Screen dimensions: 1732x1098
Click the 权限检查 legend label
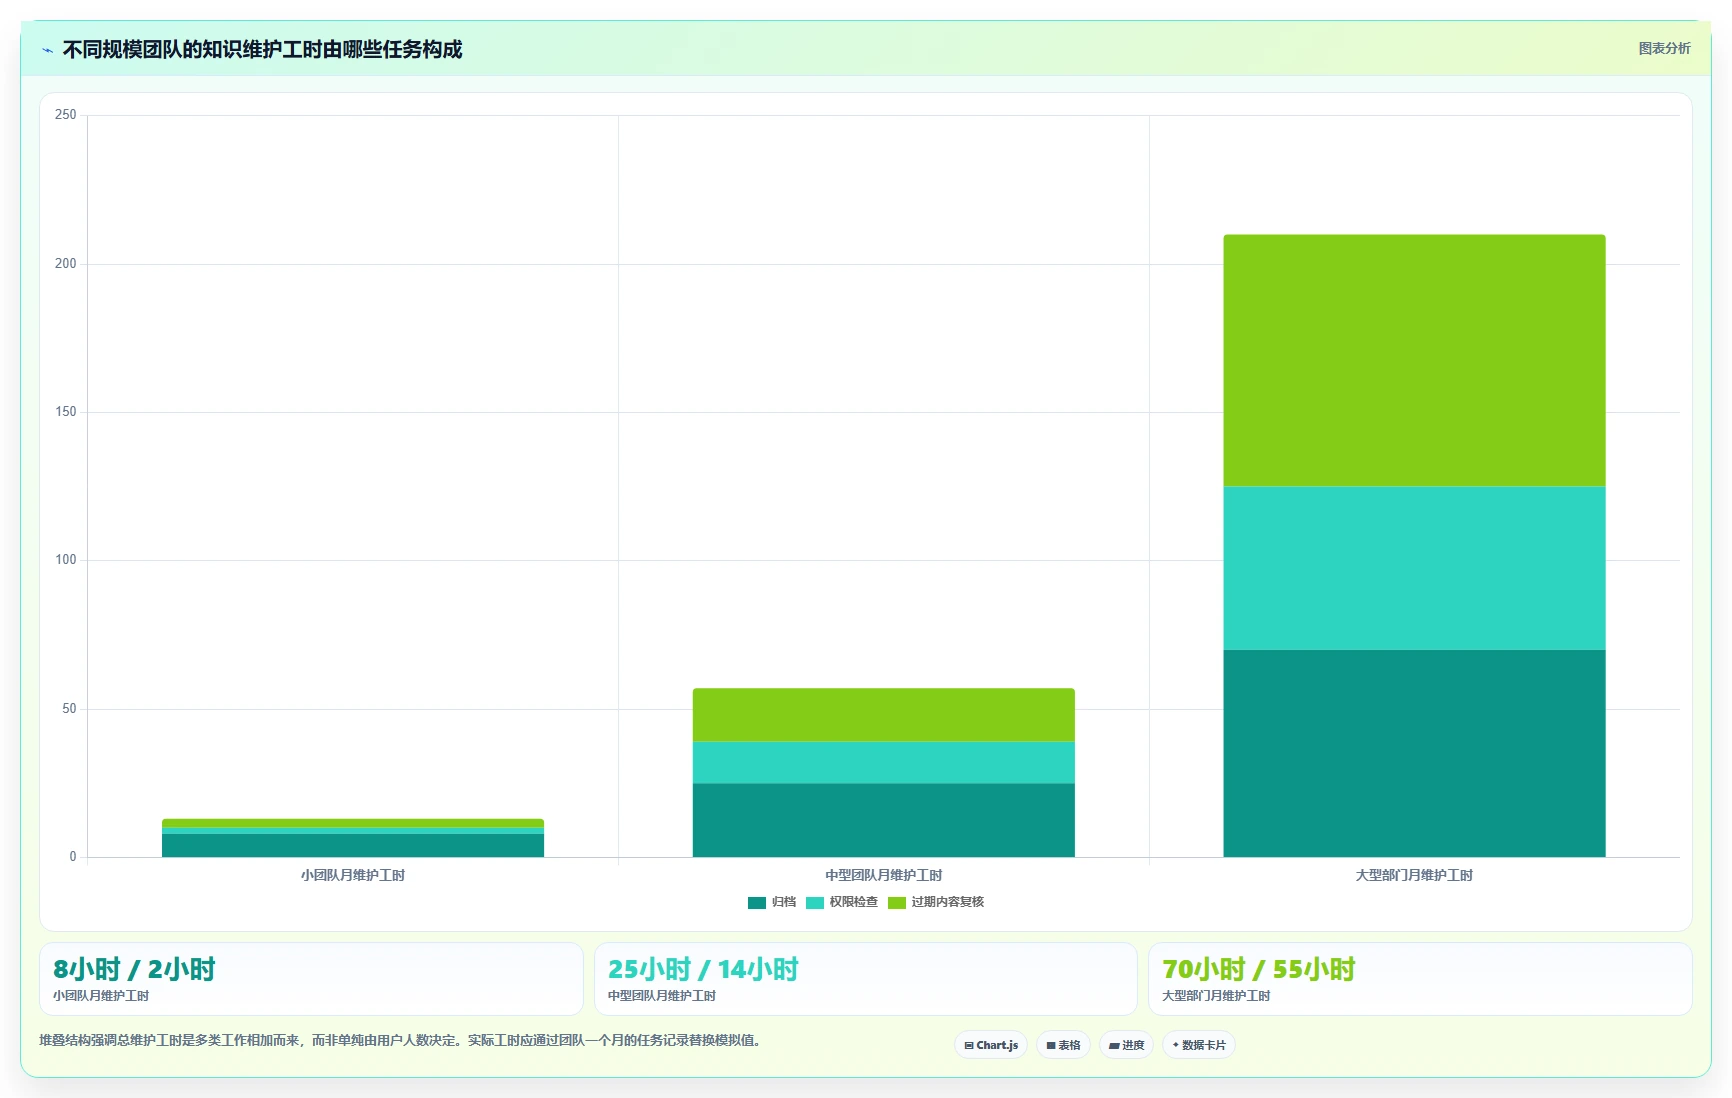click(x=853, y=902)
